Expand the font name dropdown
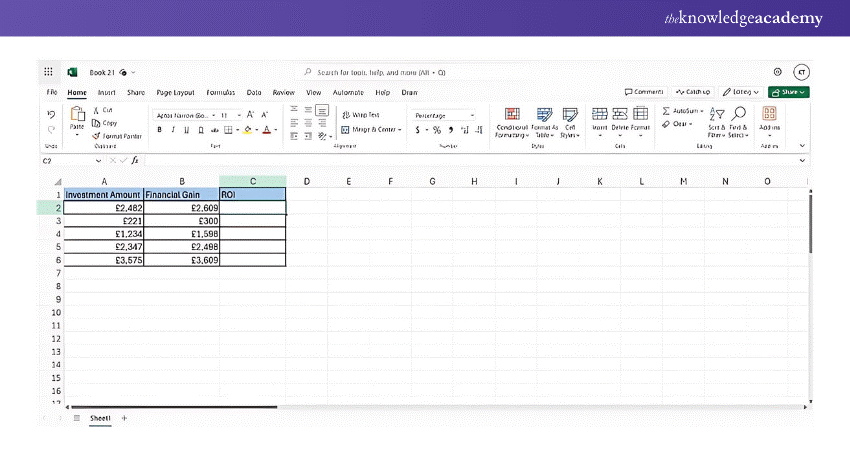 click(211, 115)
